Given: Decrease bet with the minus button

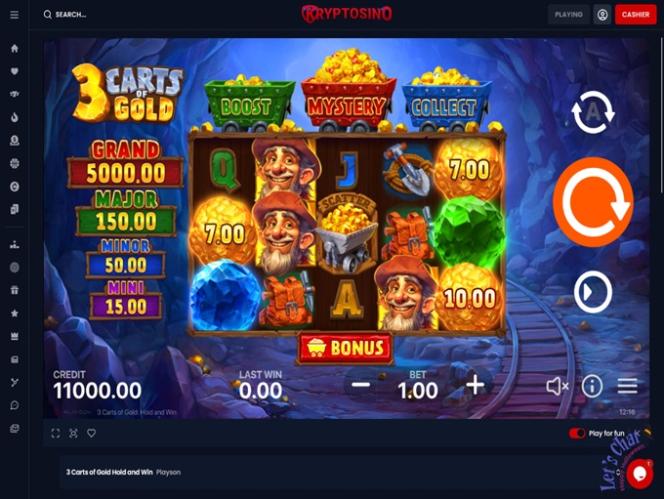Looking at the screenshot, I should (x=361, y=385).
